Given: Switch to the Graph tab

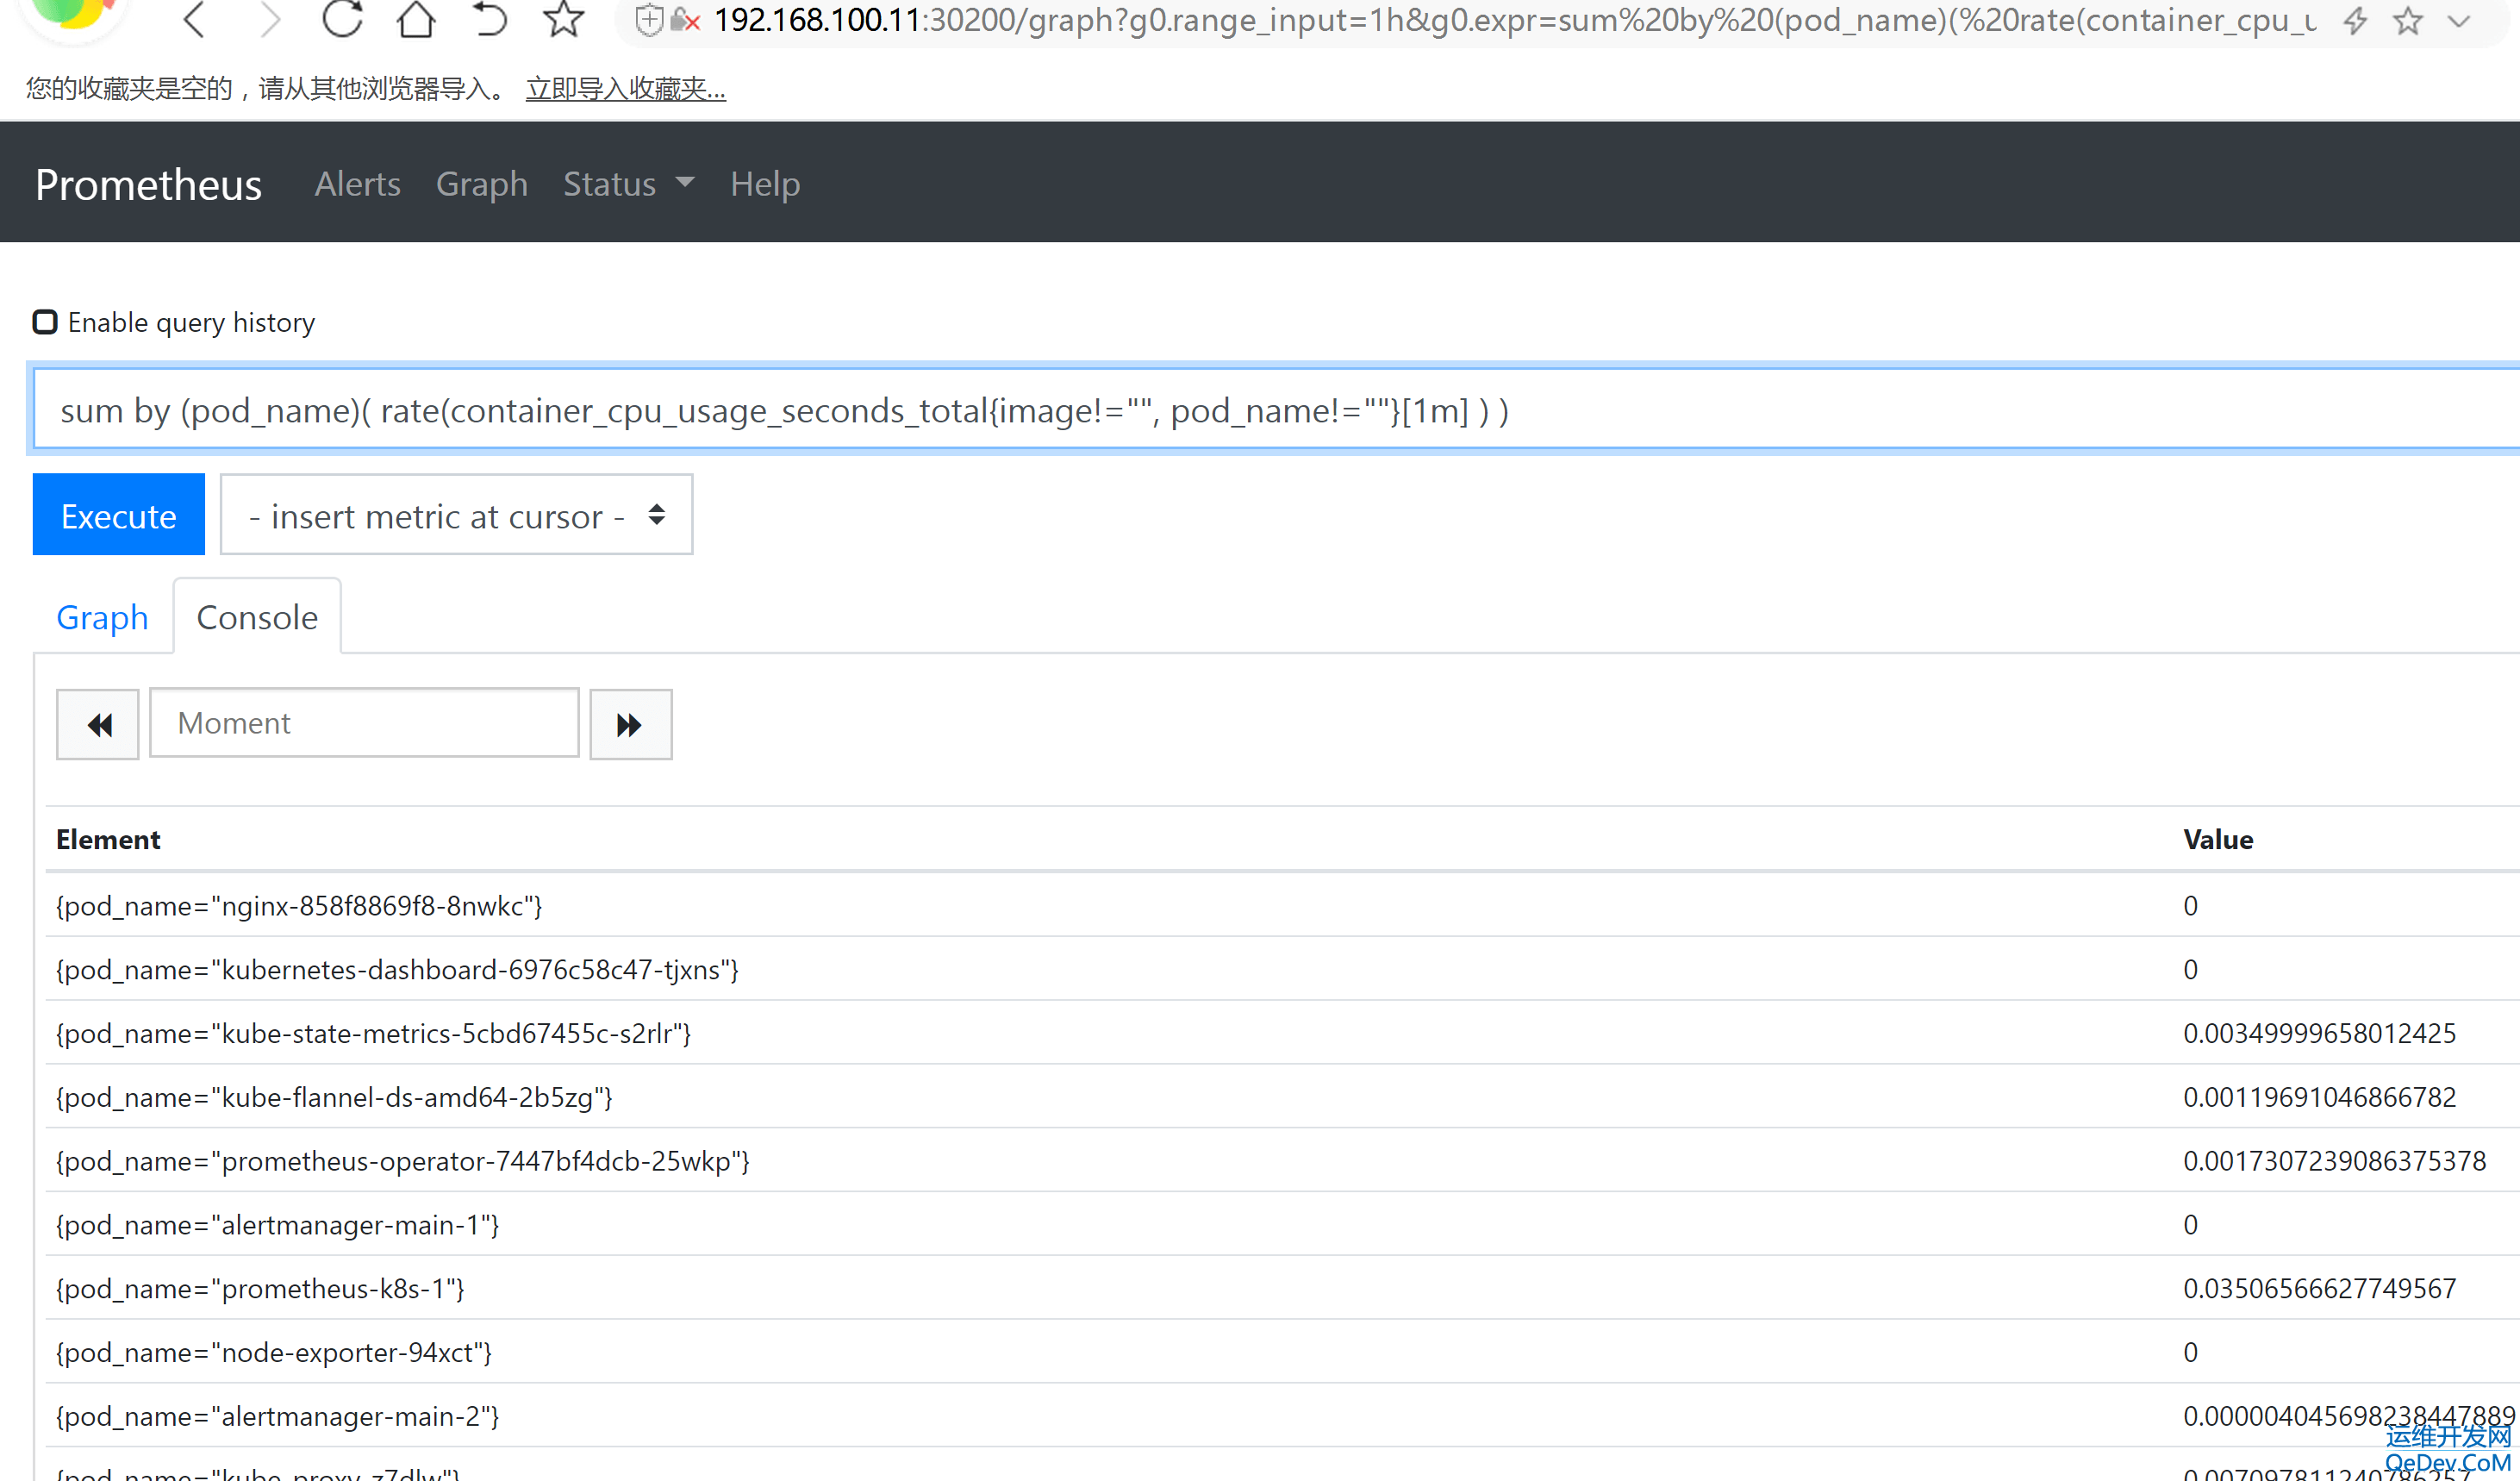Looking at the screenshot, I should tap(102, 617).
